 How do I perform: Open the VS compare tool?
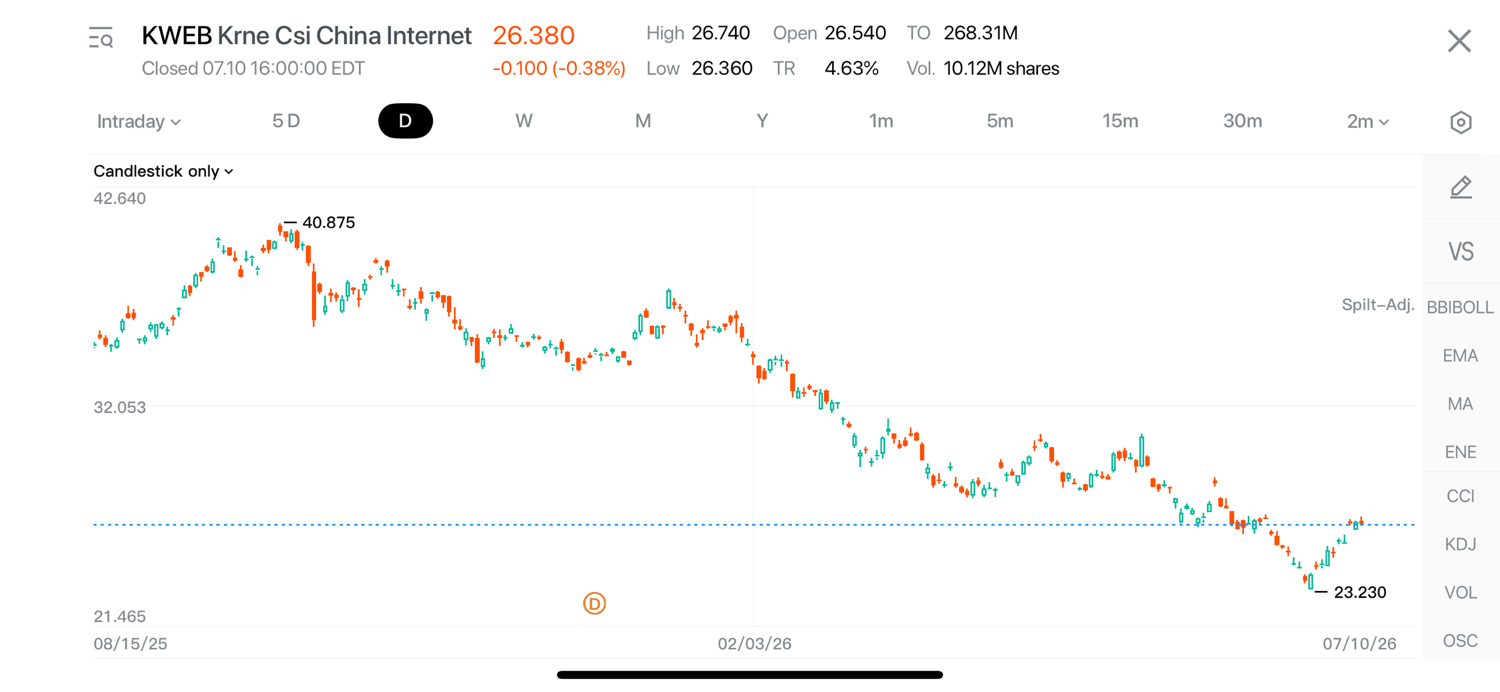tap(1461, 251)
